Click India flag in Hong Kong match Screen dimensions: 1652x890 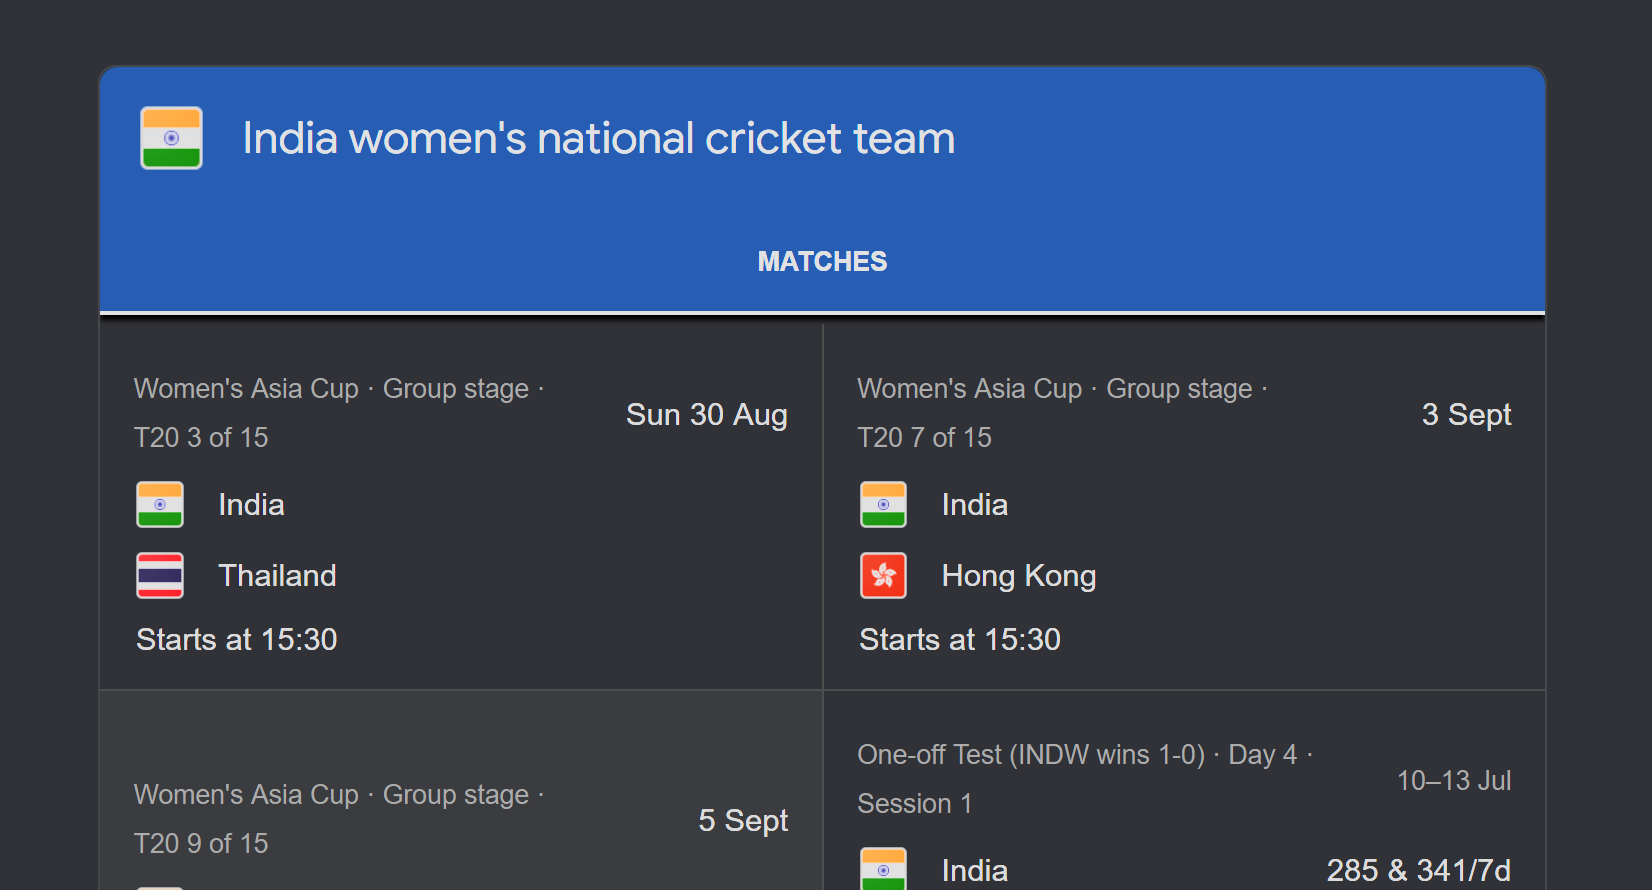point(883,505)
